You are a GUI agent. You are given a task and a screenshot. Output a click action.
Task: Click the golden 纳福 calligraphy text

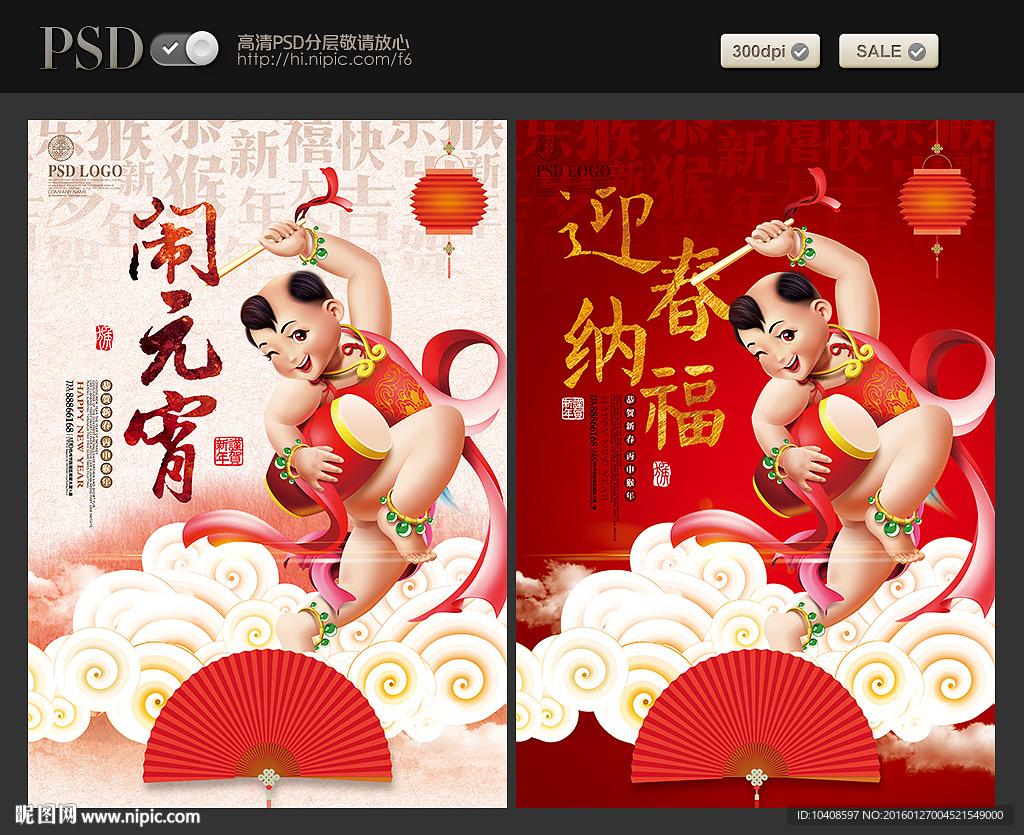pyautogui.click(x=643, y=375)
